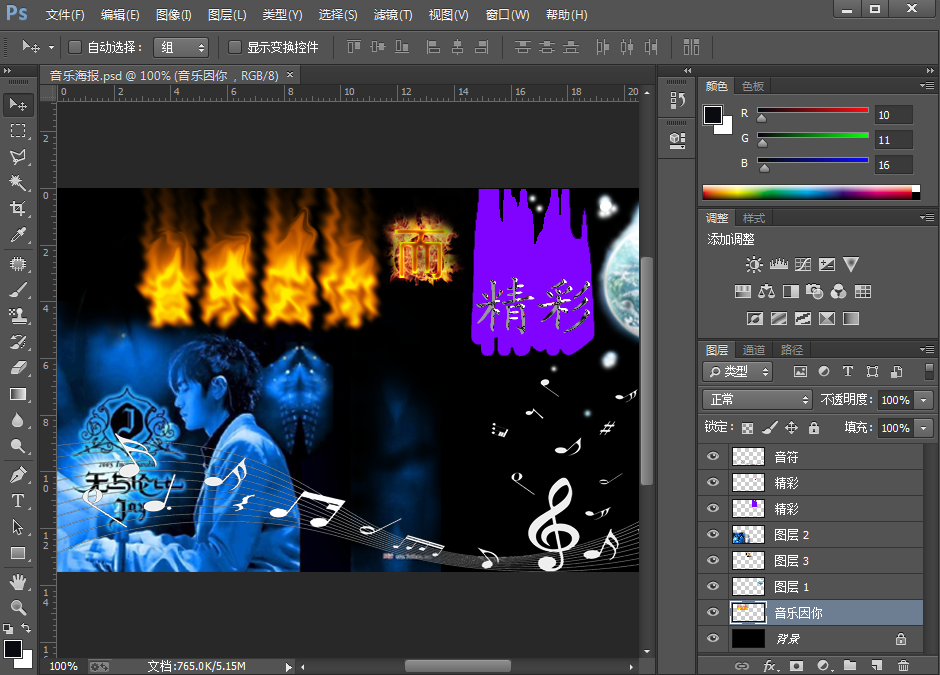The width and height of the screenshot is (940, 675).
Task: Select the Rectangle shape tool
Action: point(18,553)
